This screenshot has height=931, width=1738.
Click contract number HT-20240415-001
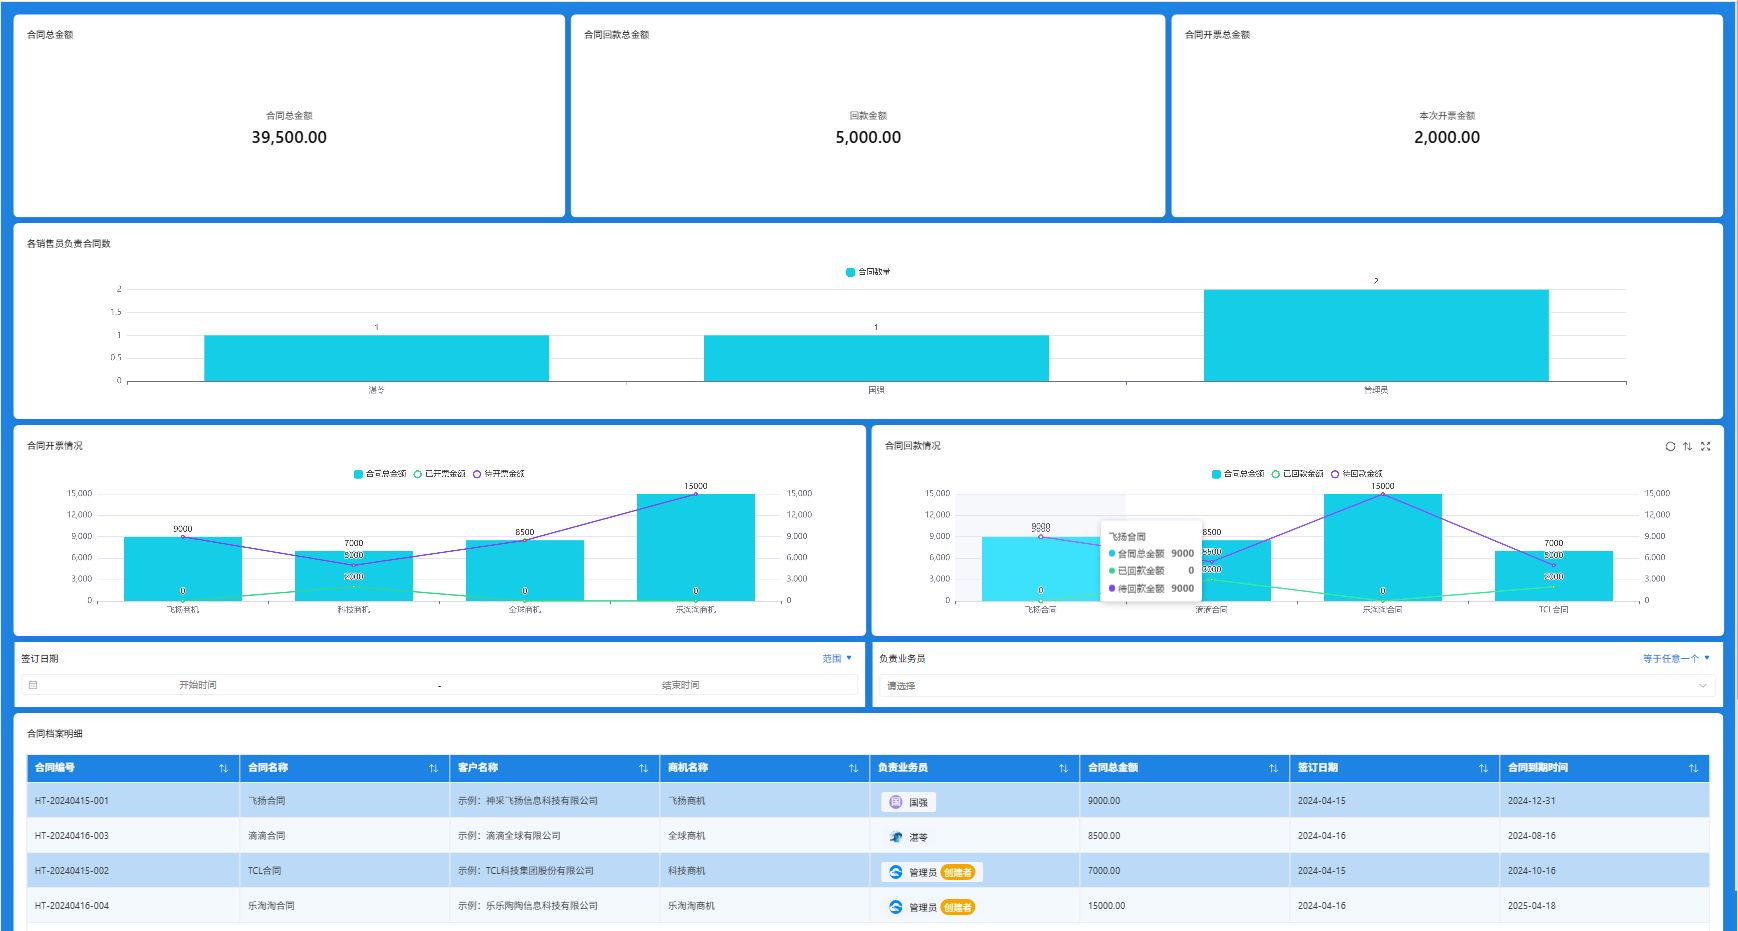(x=72, y=801)
